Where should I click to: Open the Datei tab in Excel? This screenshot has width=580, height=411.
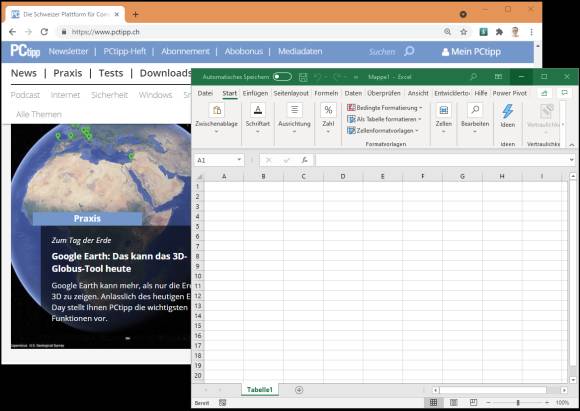(205, 93)
